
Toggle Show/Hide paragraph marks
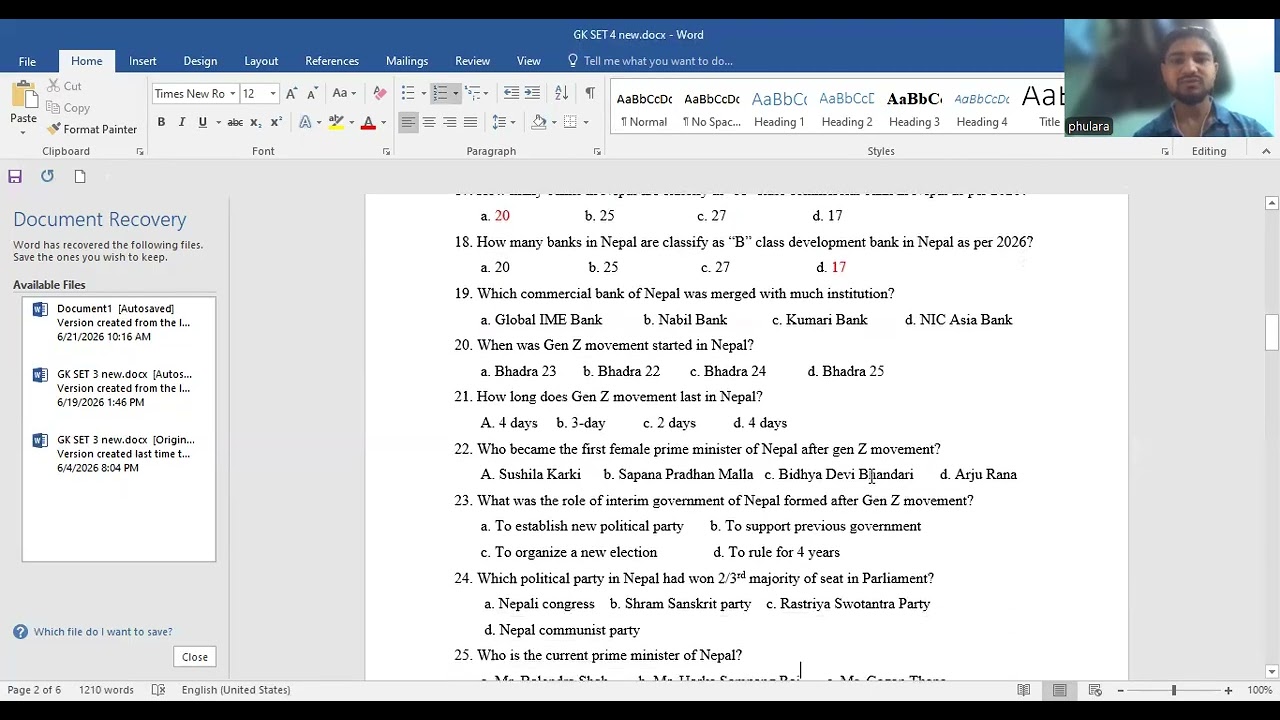click(590, 93)
